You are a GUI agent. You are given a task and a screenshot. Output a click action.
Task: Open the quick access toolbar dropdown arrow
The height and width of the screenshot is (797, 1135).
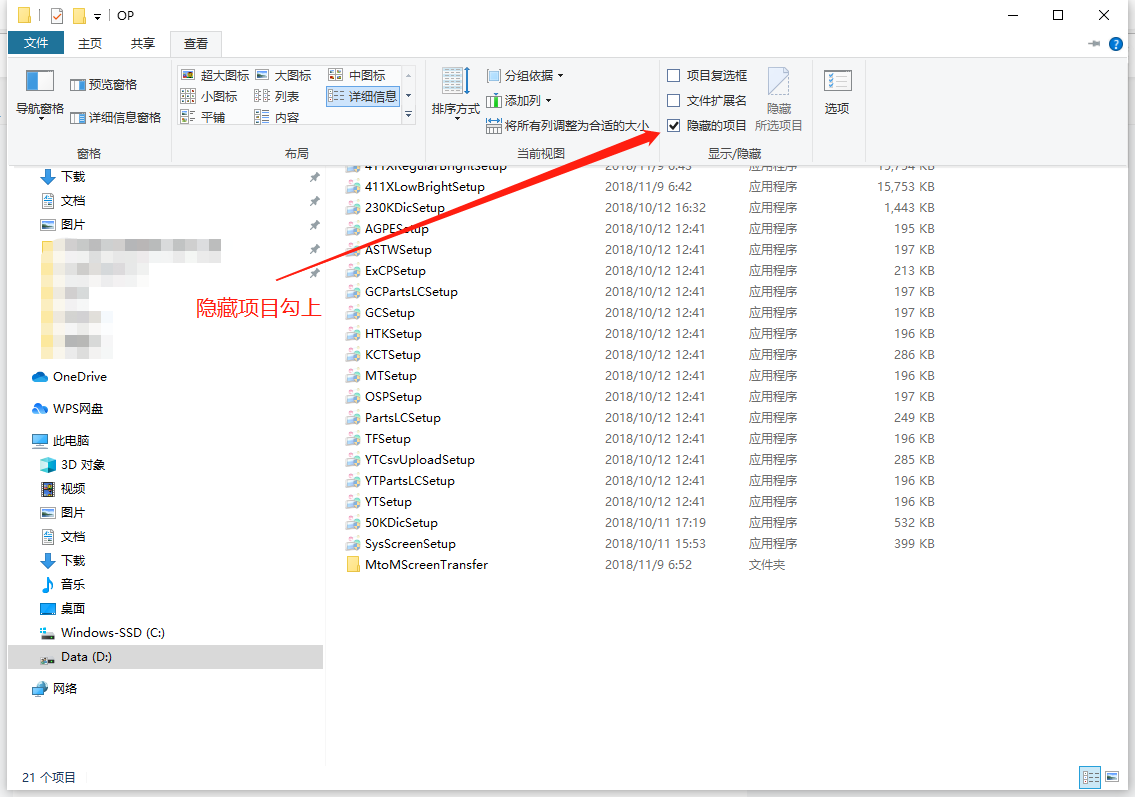coord(97,16)
